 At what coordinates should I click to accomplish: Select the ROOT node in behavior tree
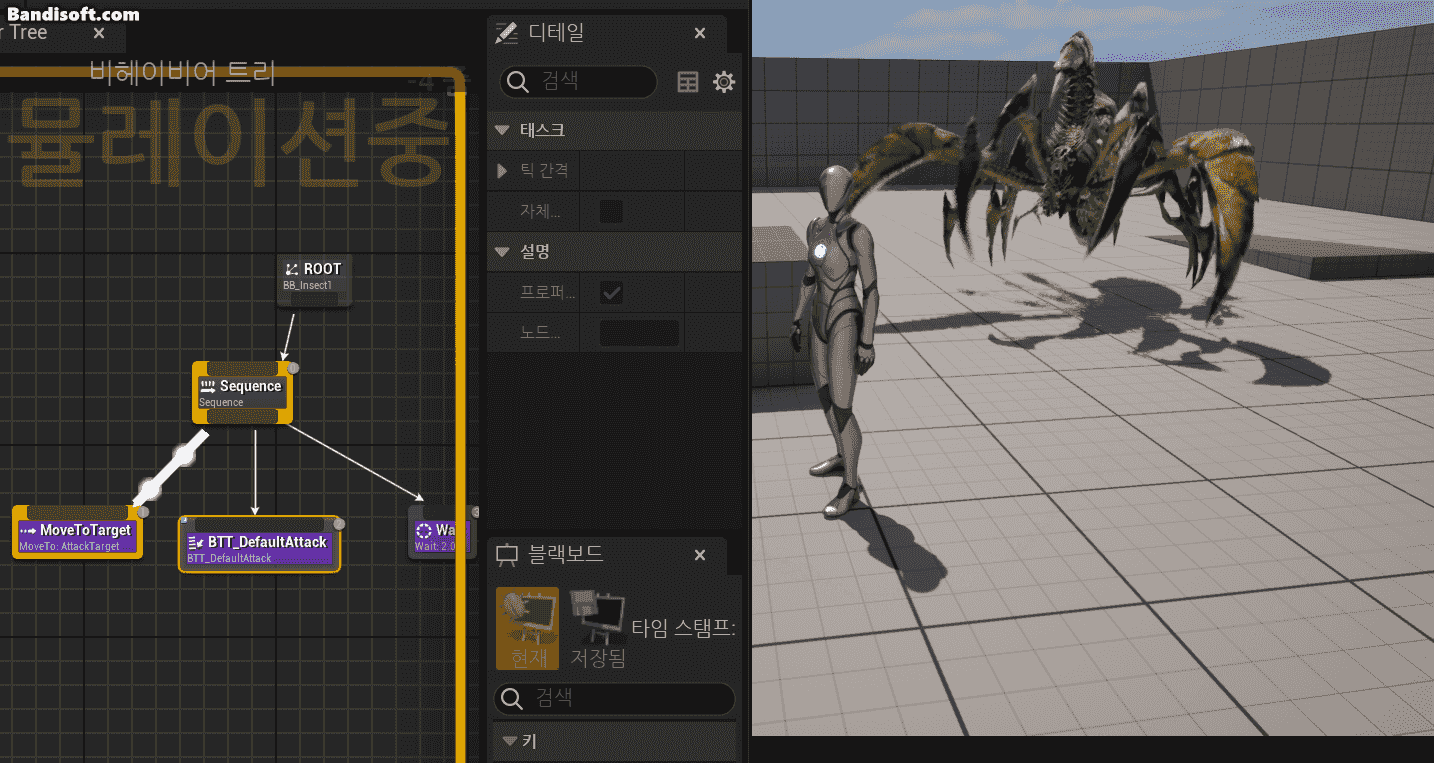(x=315, y=279)
